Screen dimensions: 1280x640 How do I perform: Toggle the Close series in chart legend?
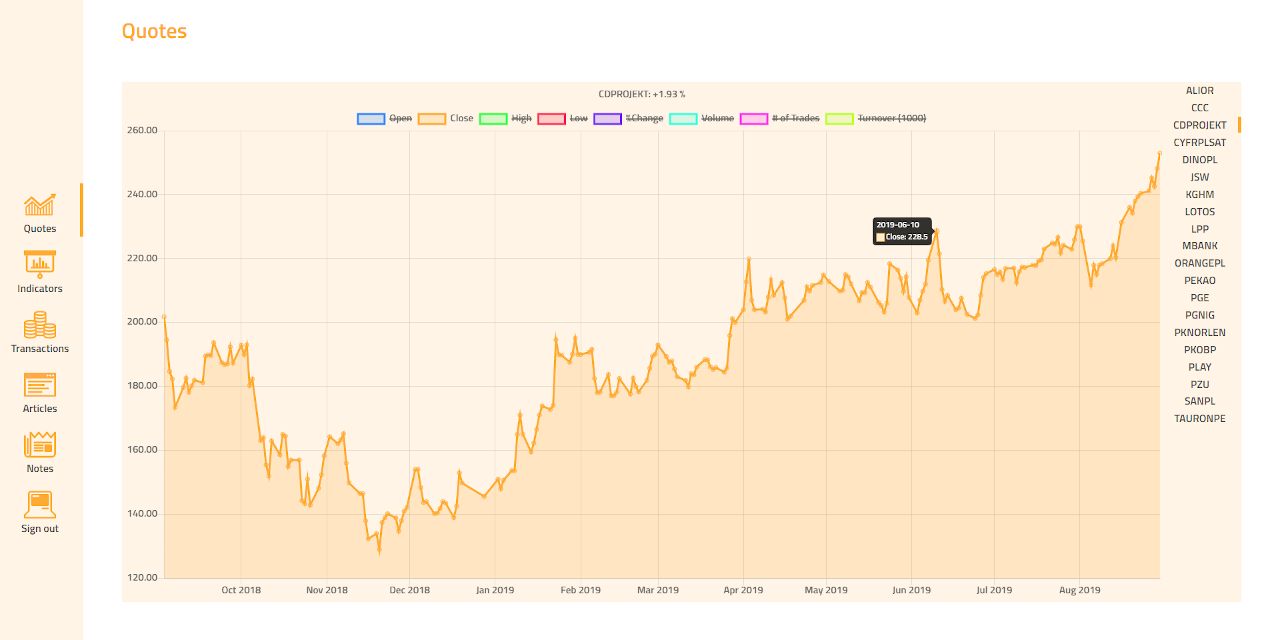(446, 118)
